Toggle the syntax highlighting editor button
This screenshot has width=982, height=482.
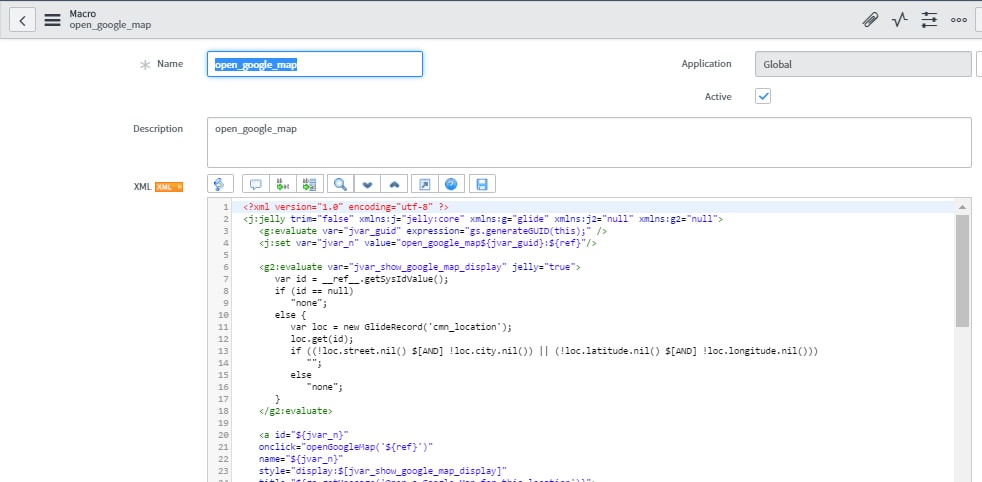click(x=220, y=184)
